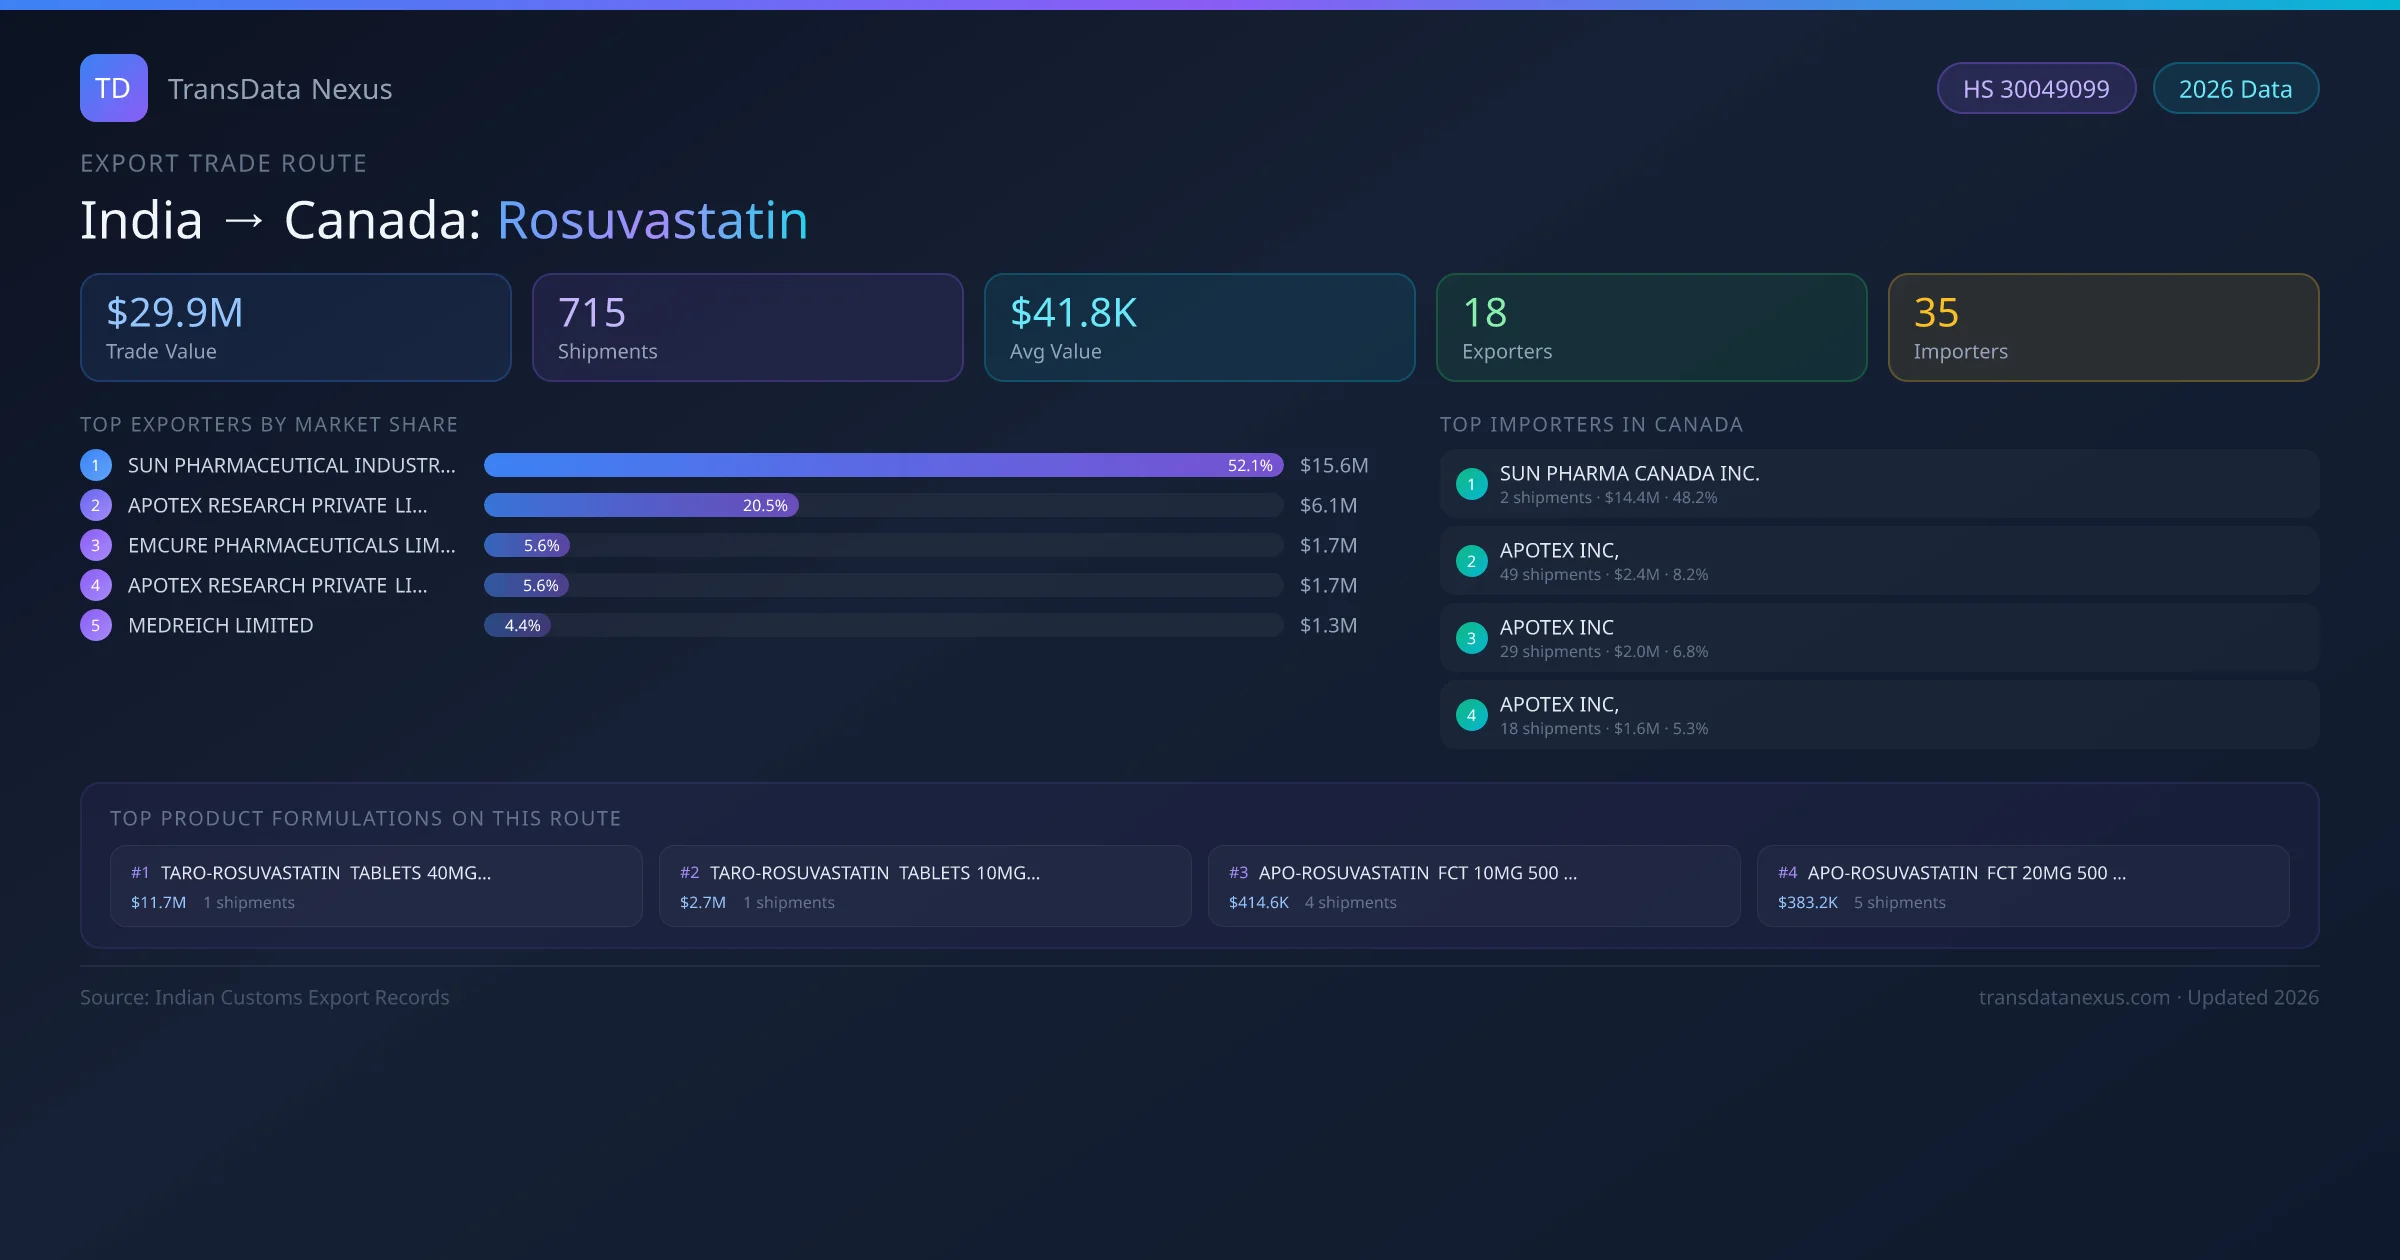Open #1 Taro-Rosuvastatin Tablets 40MG formulation card

click(376, 886)
